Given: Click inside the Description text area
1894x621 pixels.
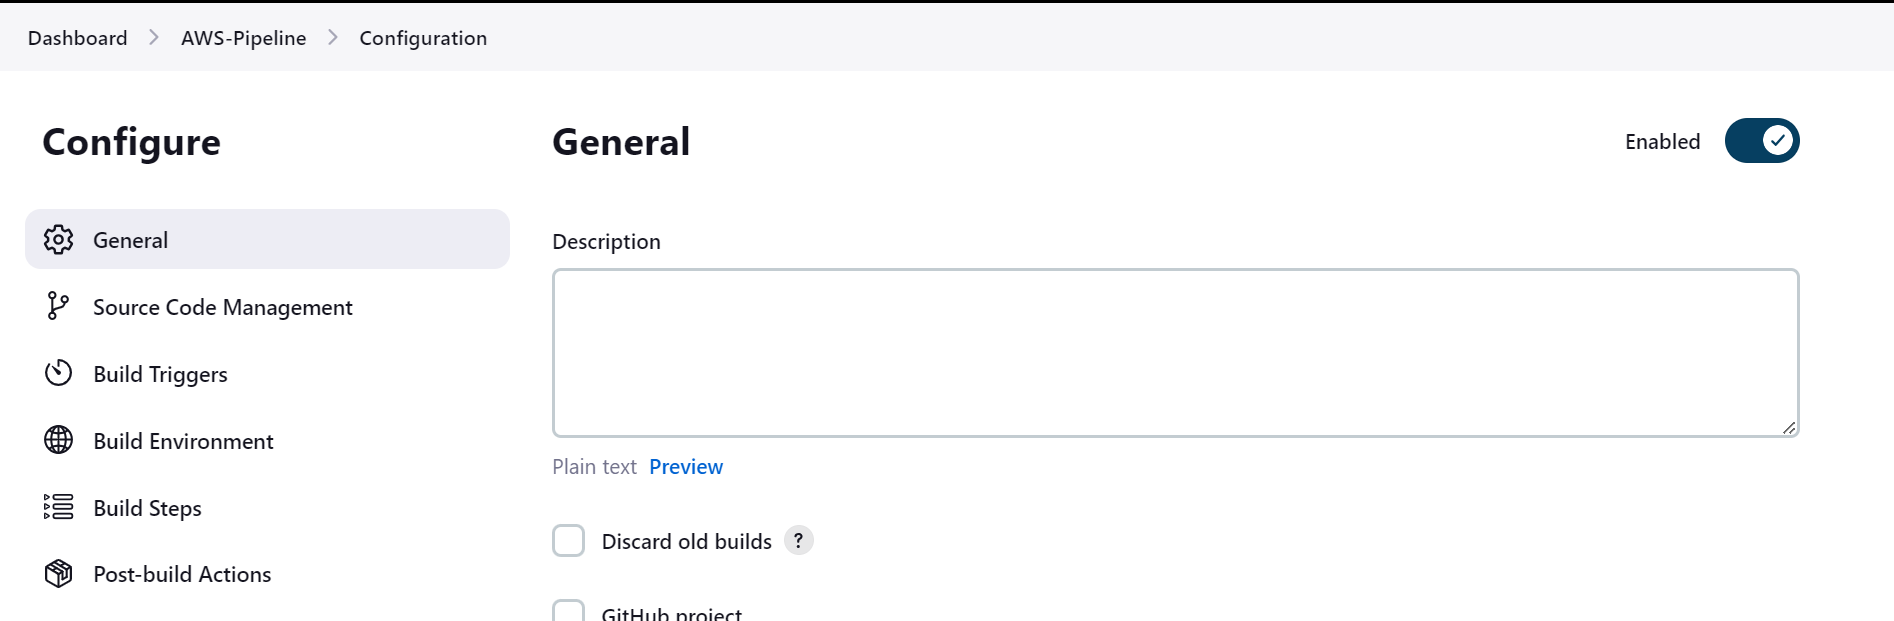Looking at the screenshot, I should click(x=1176, y=353).
